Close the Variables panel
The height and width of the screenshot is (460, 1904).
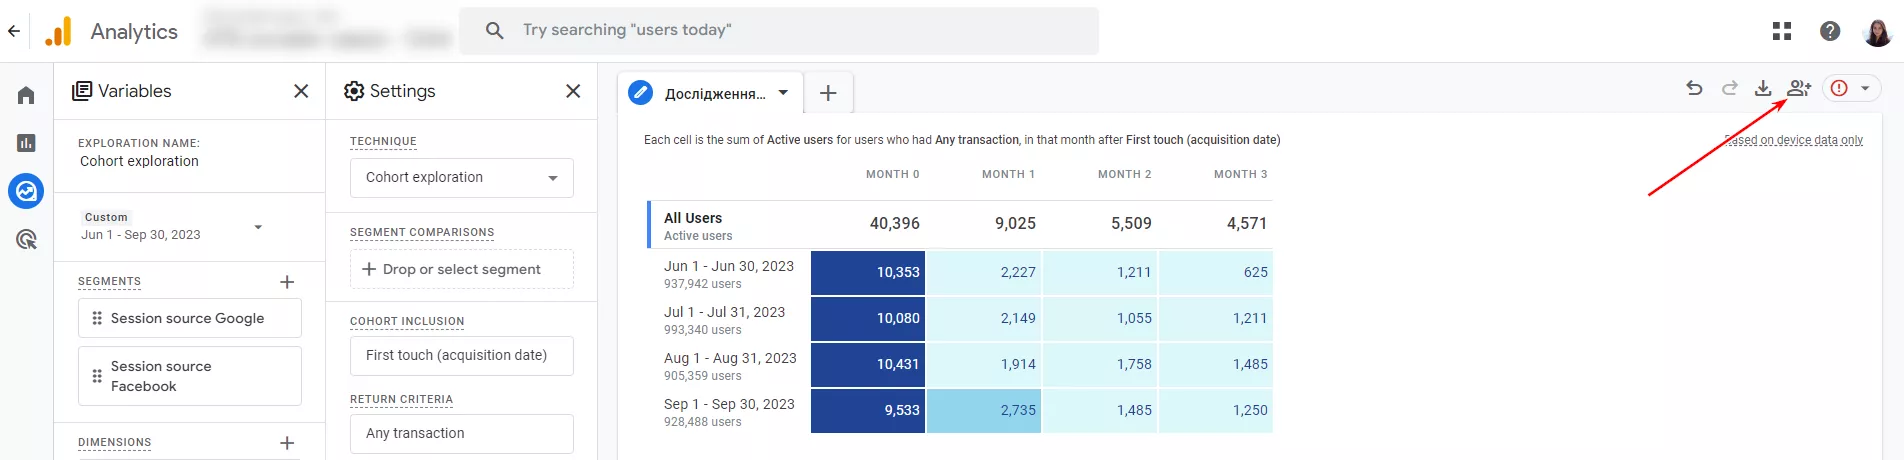(x=301, y=91)
